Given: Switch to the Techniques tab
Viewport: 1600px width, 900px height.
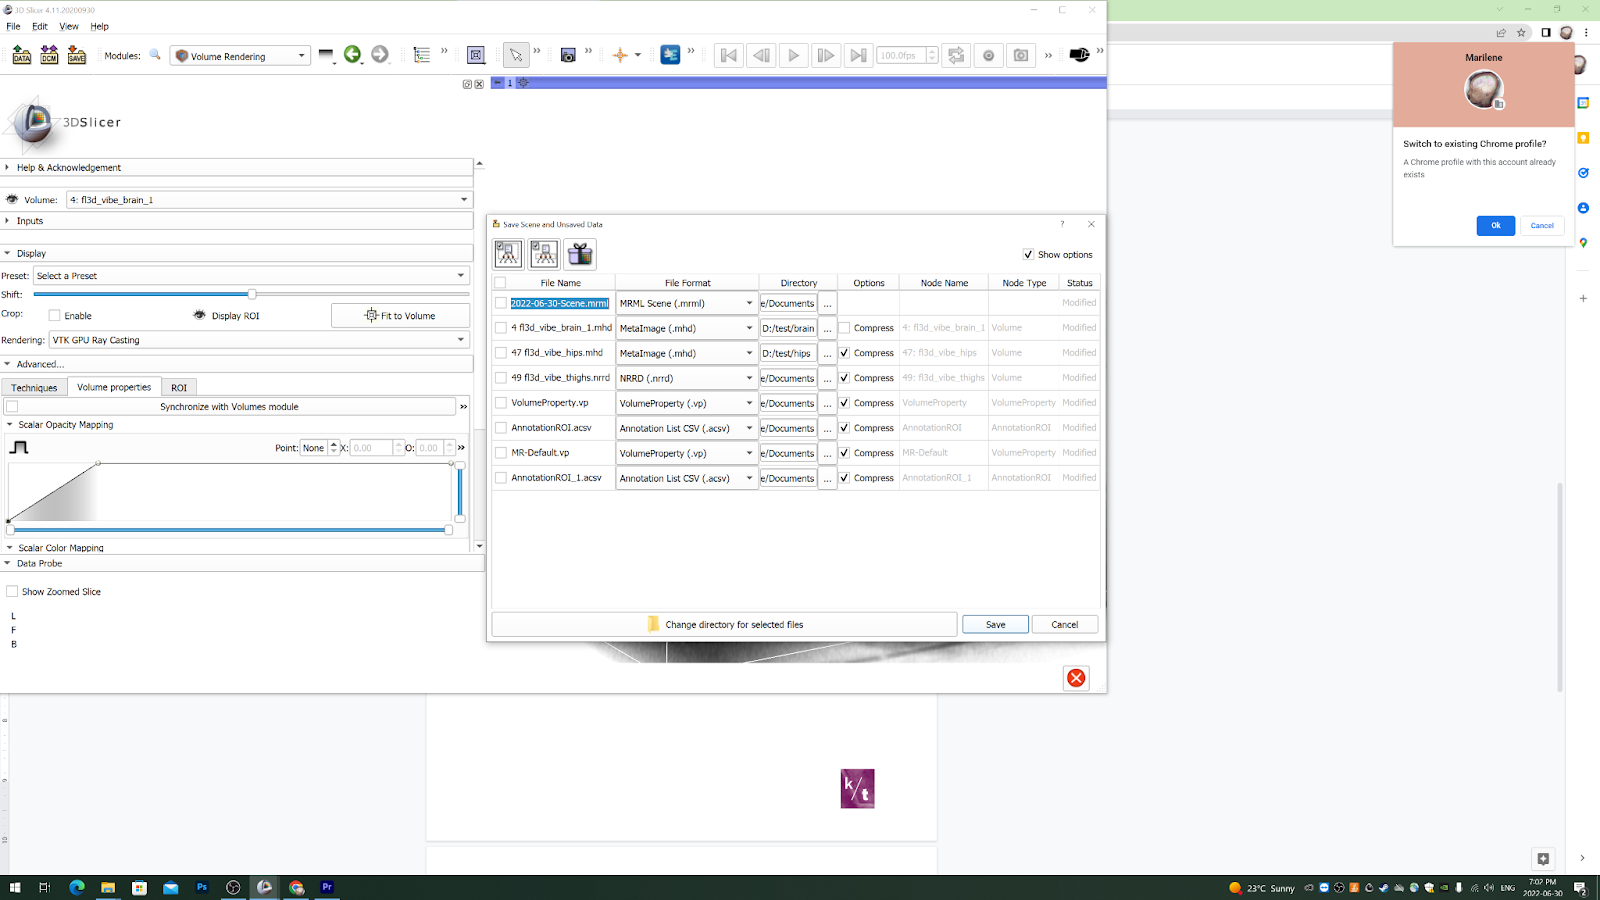Looking at the screenshot, I should point(34,388).
